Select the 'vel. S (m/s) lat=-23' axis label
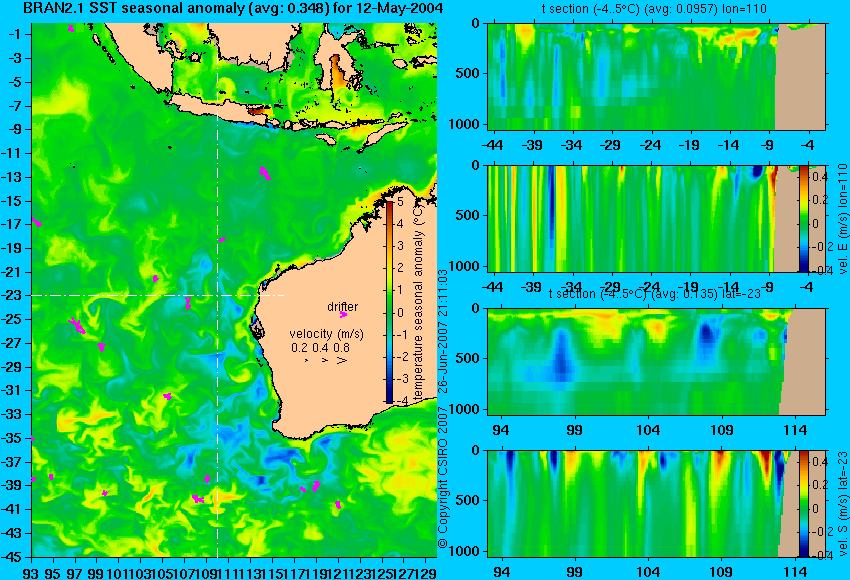Screen dimensions: 850x580 (x=842, y=504)
